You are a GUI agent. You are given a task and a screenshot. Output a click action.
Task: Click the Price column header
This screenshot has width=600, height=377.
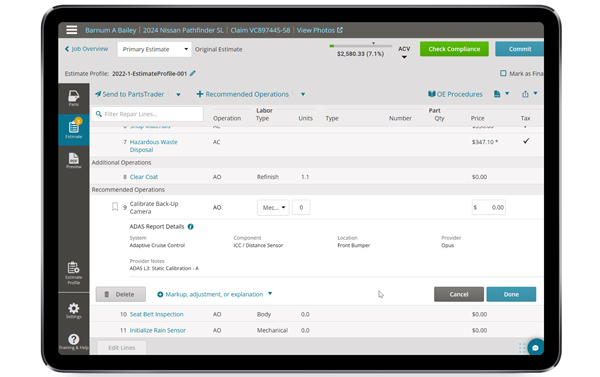(x=478, y=118)
